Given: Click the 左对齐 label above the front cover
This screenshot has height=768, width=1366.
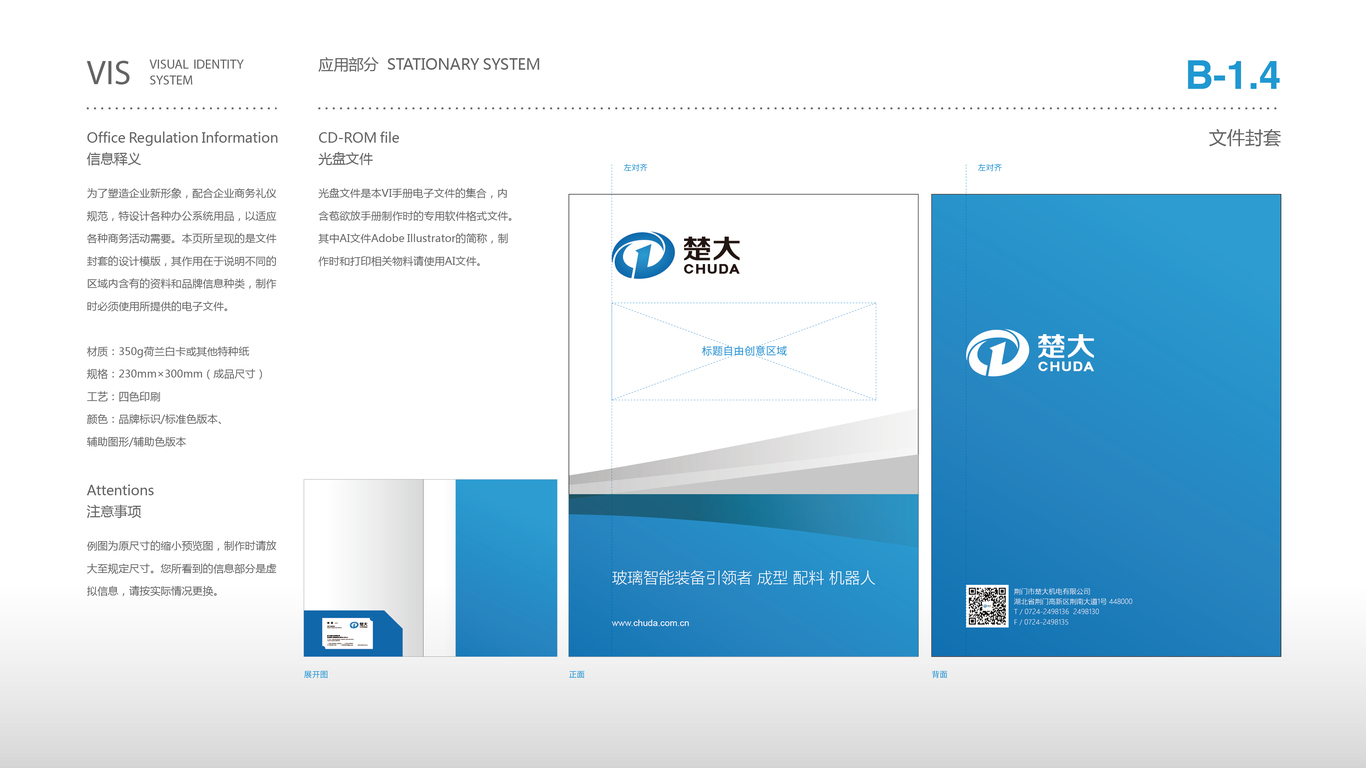Looking at the screenshot, I should pyautogui.click(x=635, y=168).
